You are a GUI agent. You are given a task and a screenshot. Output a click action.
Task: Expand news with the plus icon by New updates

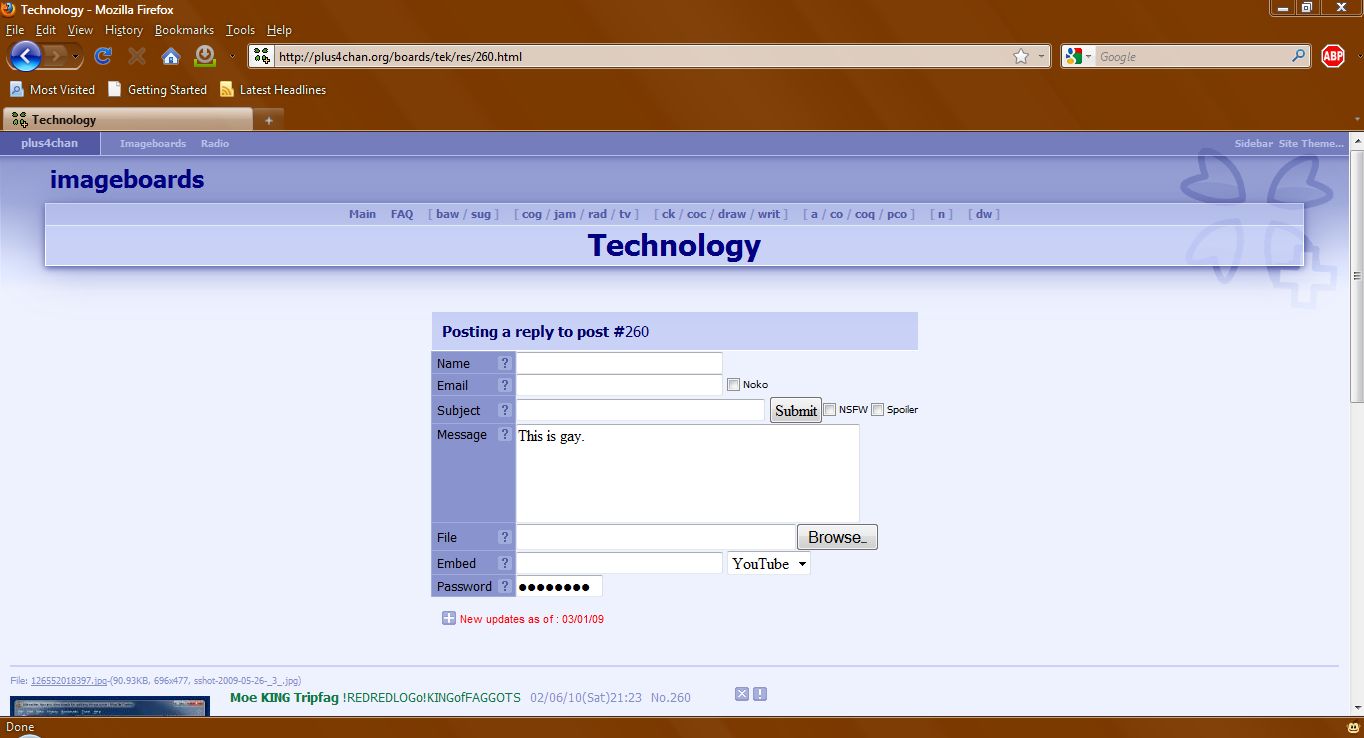click(x=449, y=618)
